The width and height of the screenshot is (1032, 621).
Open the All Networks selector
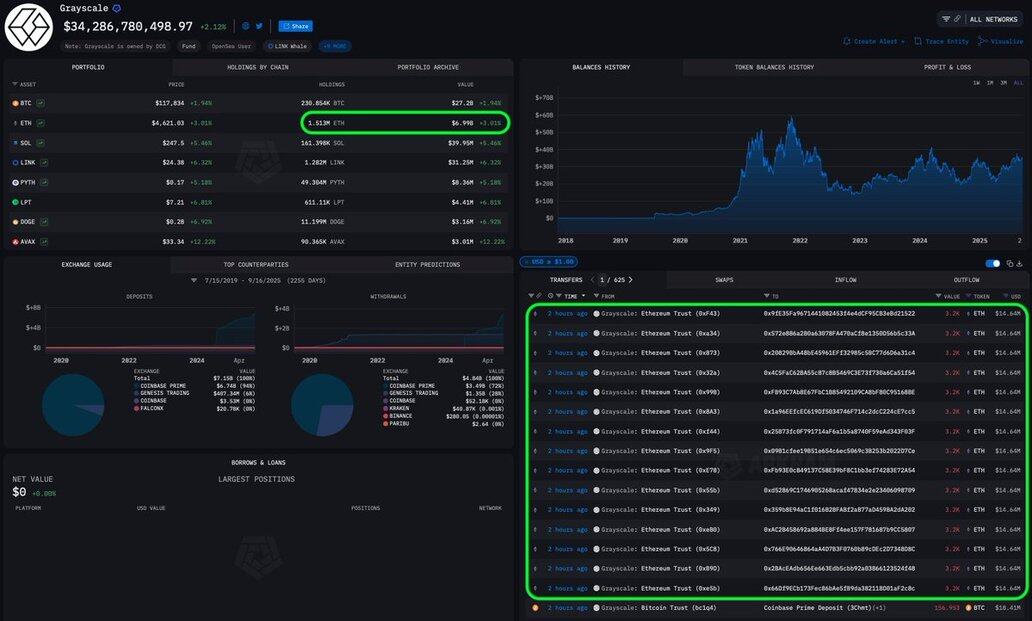point(993,20)
